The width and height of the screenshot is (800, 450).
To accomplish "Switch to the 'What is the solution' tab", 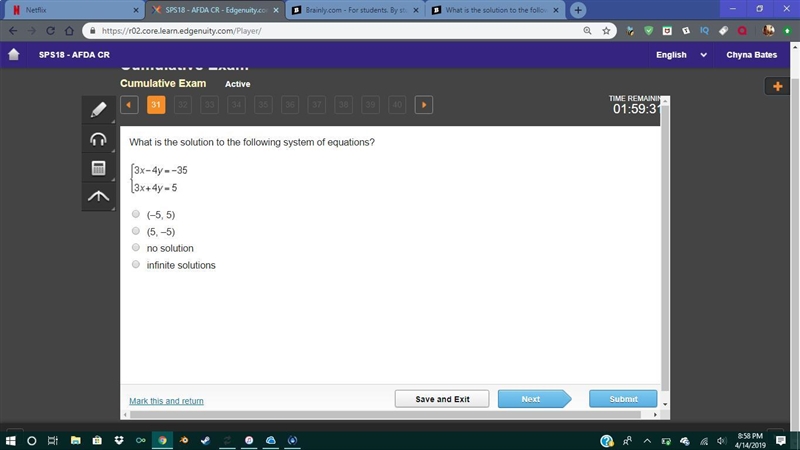I will (495, 10).
